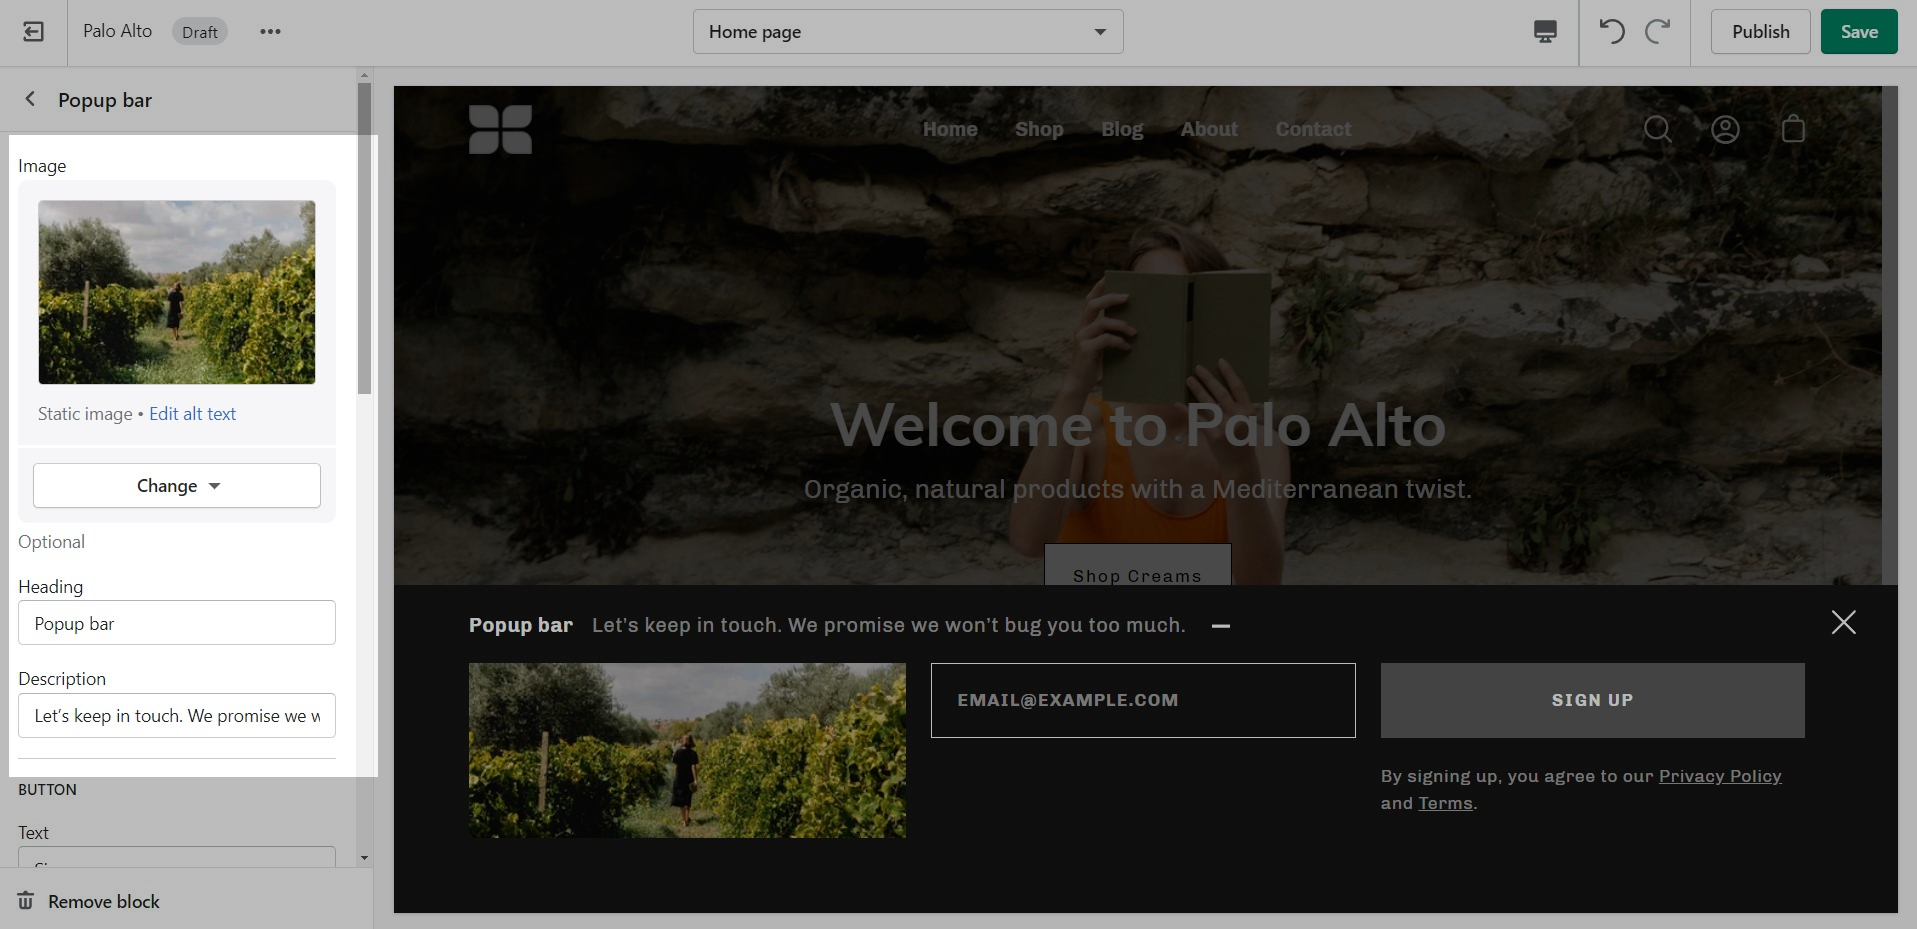Open the Home page template dropdown
Viewport: 1917px width, 929px height.
pos(907,32)
